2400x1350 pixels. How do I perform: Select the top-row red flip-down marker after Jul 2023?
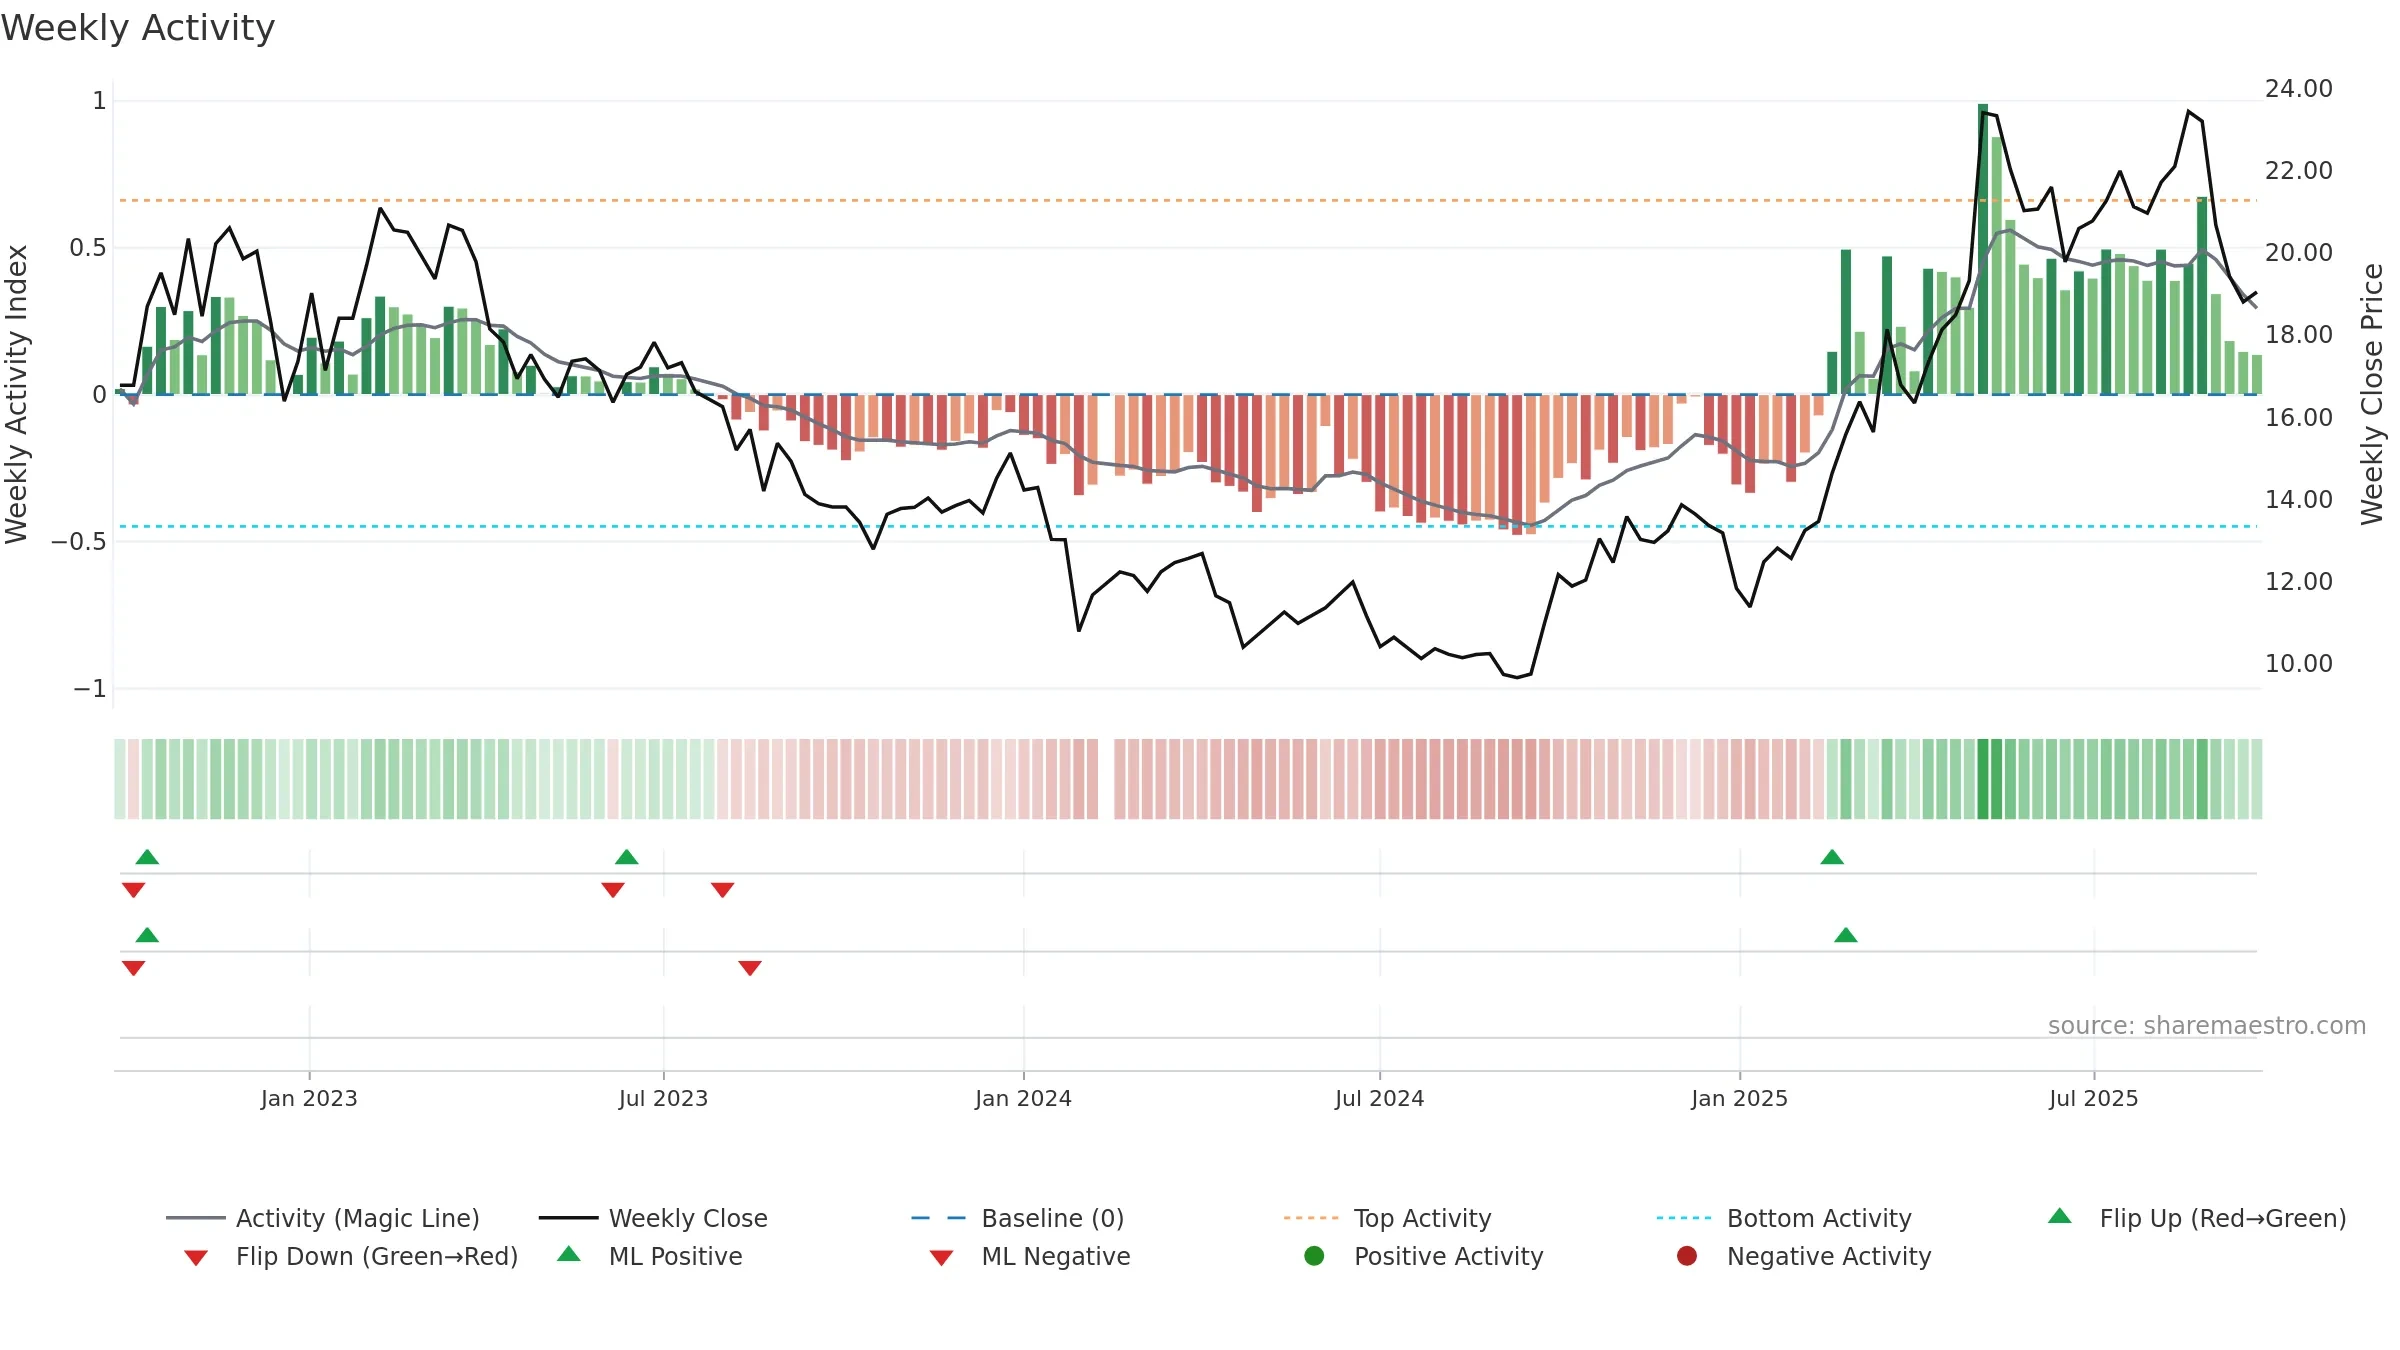[x=723, y=890]
